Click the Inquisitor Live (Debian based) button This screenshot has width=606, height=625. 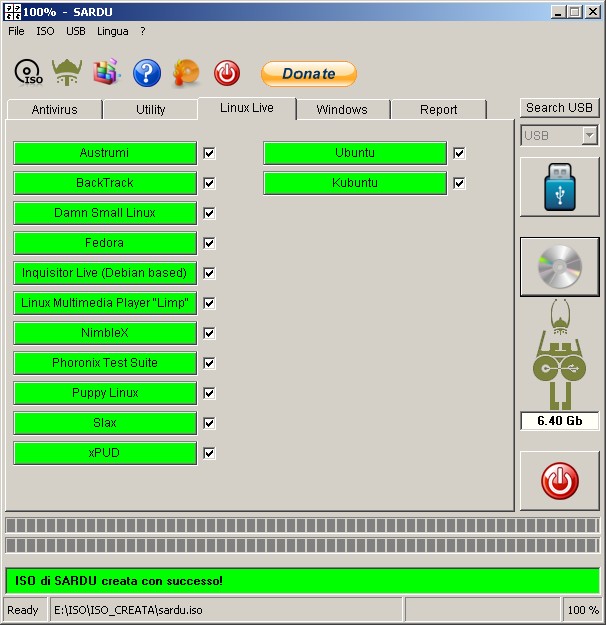pyautogui.click(x=105, y=273)
